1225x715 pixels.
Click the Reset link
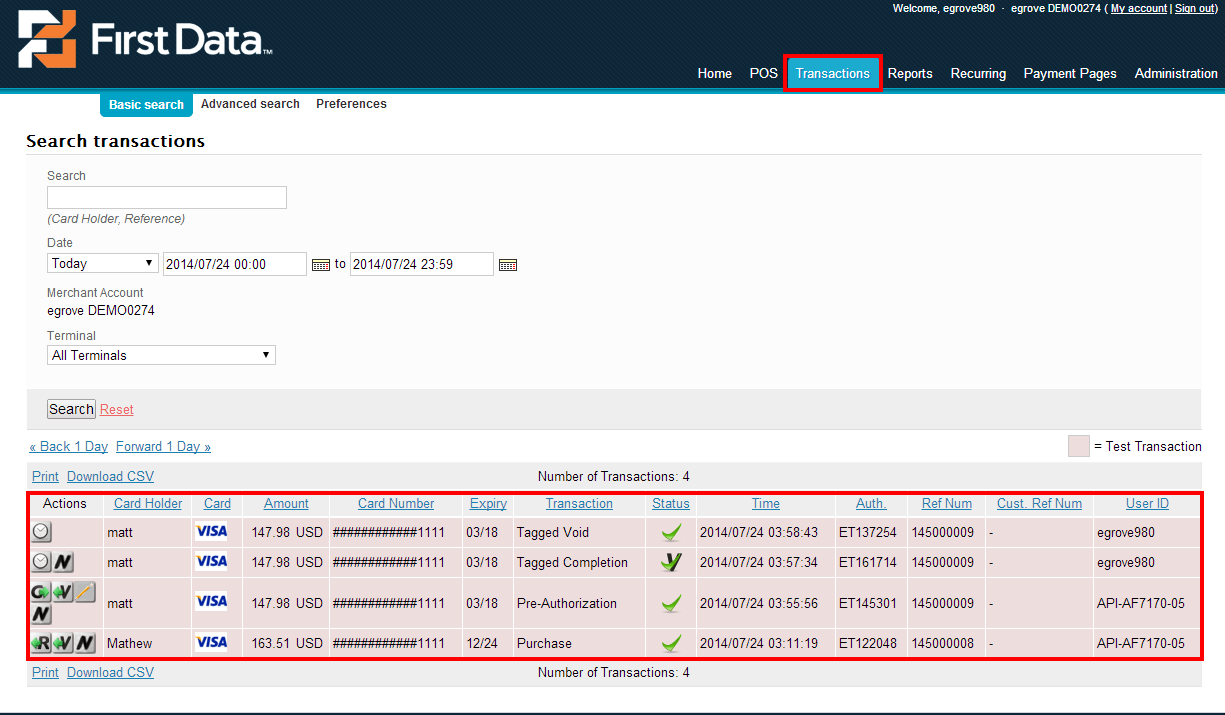pyautogui.click(x=117, y=409)
